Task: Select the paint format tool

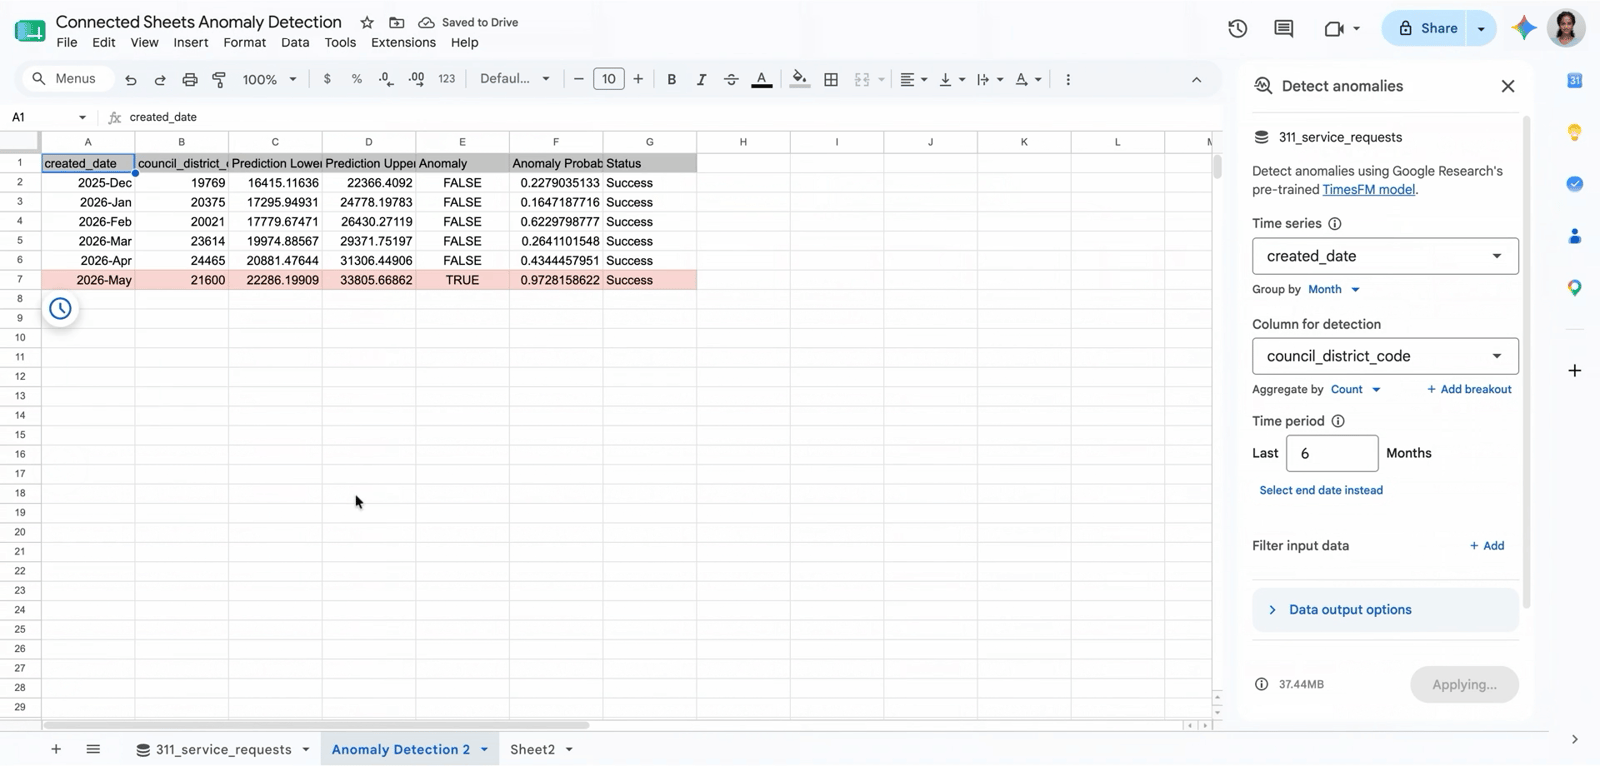Action: pyautogui.click(x=219, y=79)
